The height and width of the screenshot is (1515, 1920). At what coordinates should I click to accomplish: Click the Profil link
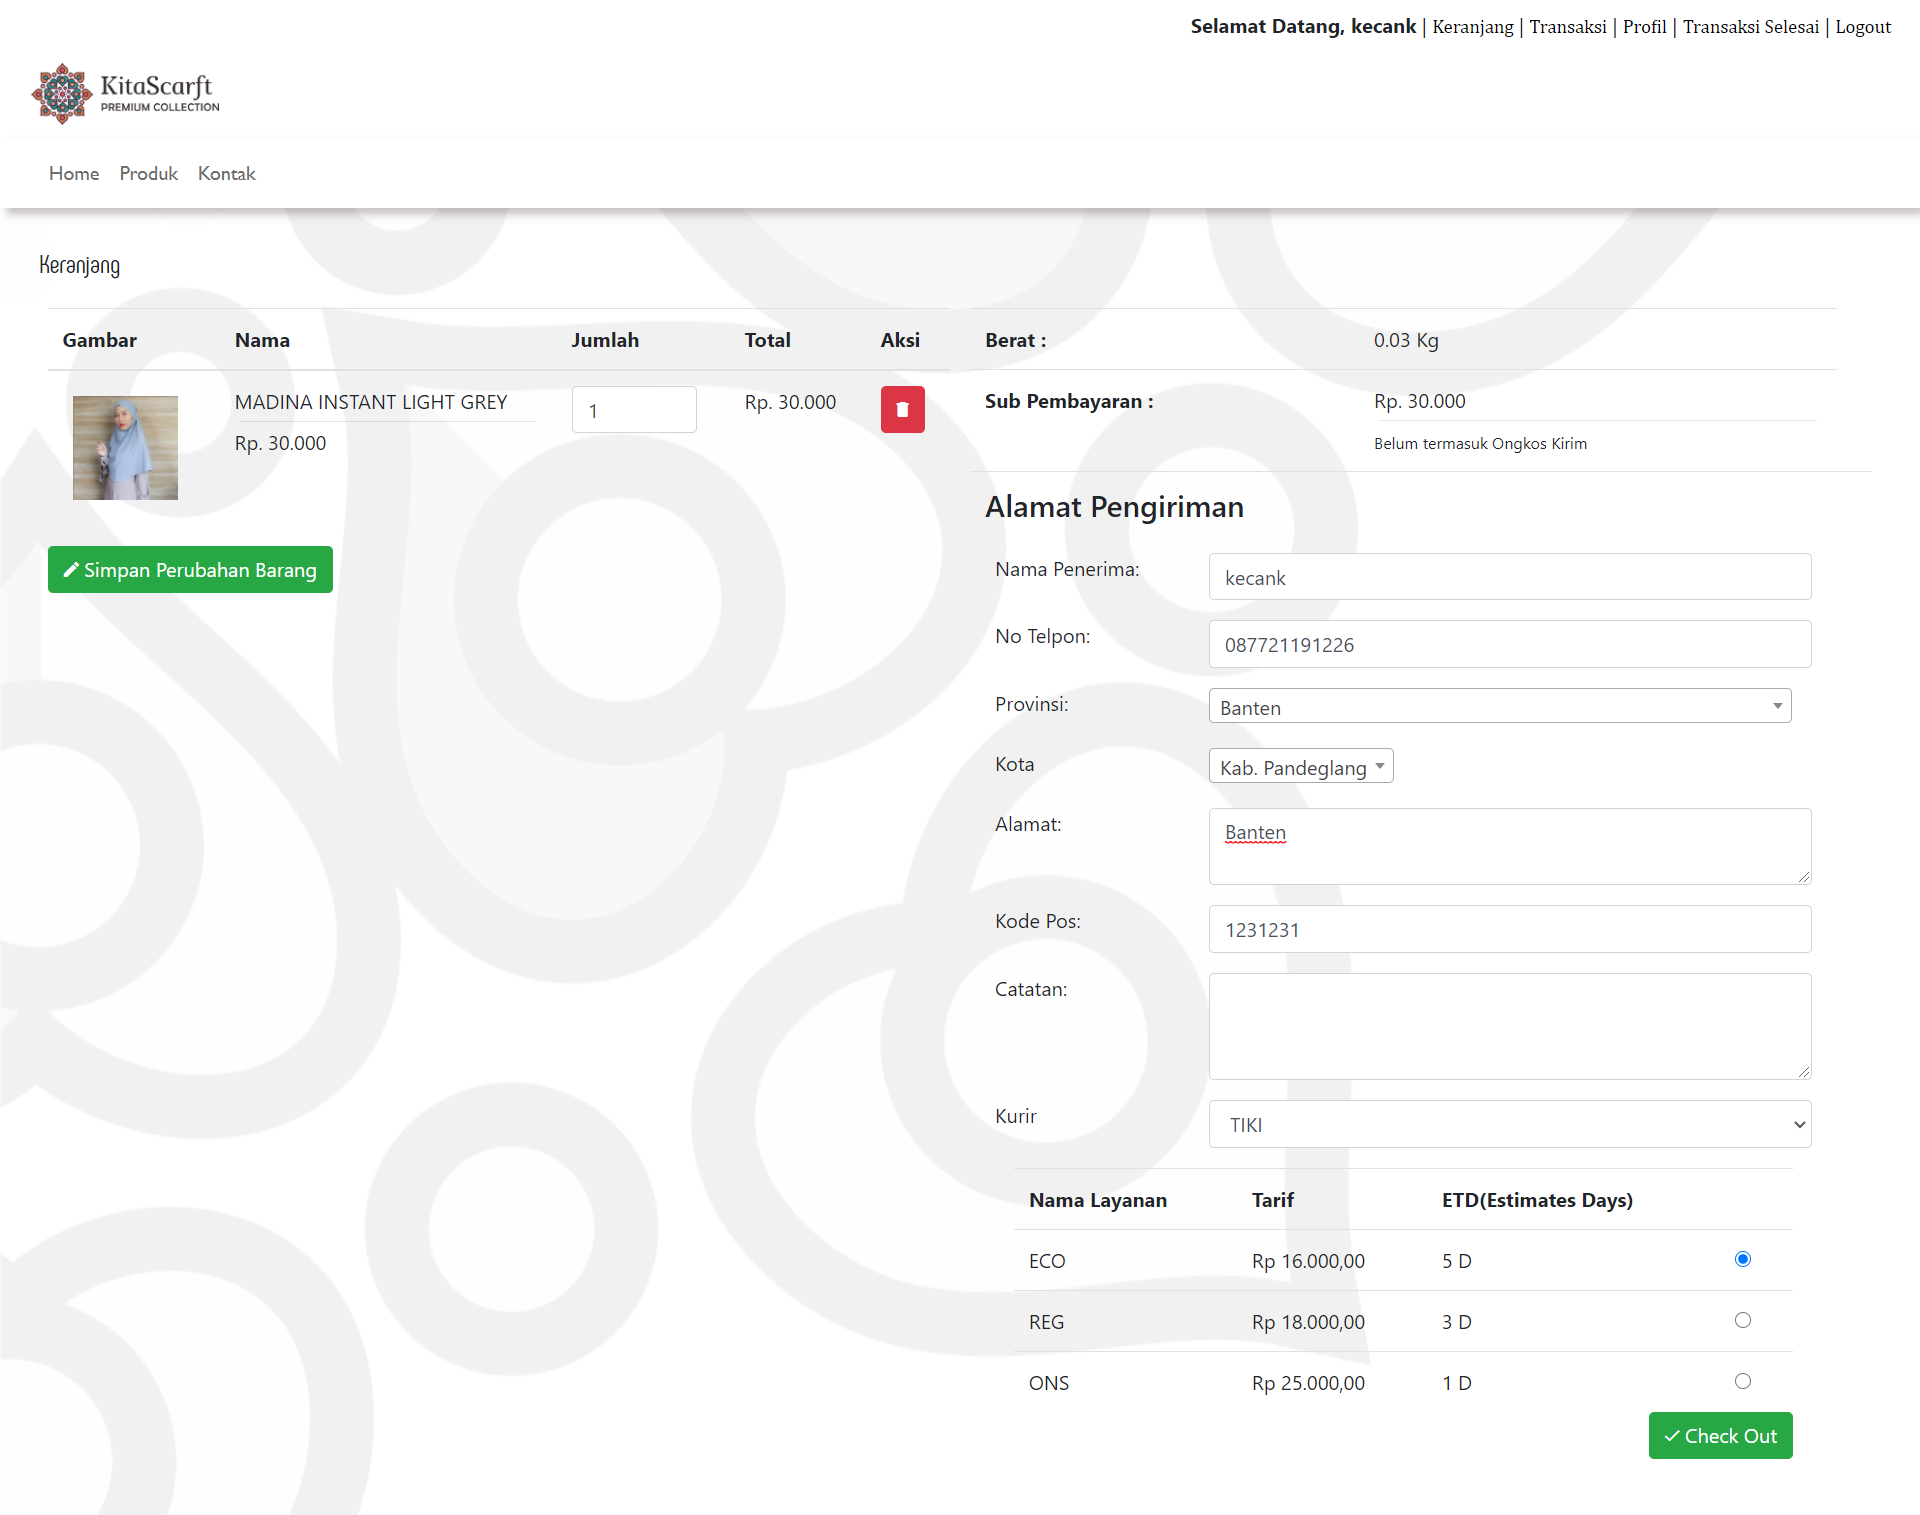1644,27
